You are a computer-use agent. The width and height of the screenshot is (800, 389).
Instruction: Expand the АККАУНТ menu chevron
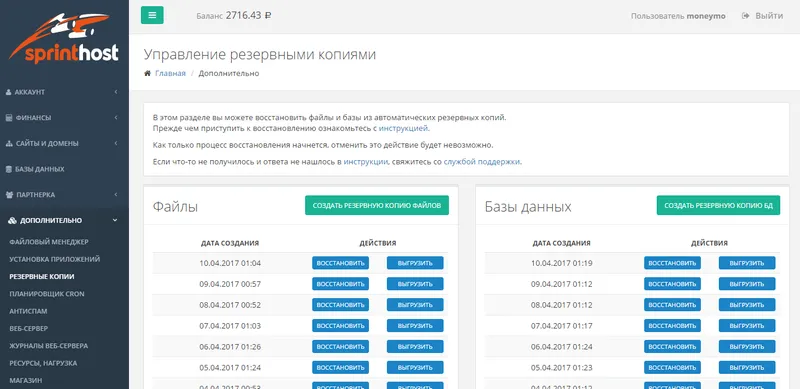116,92
